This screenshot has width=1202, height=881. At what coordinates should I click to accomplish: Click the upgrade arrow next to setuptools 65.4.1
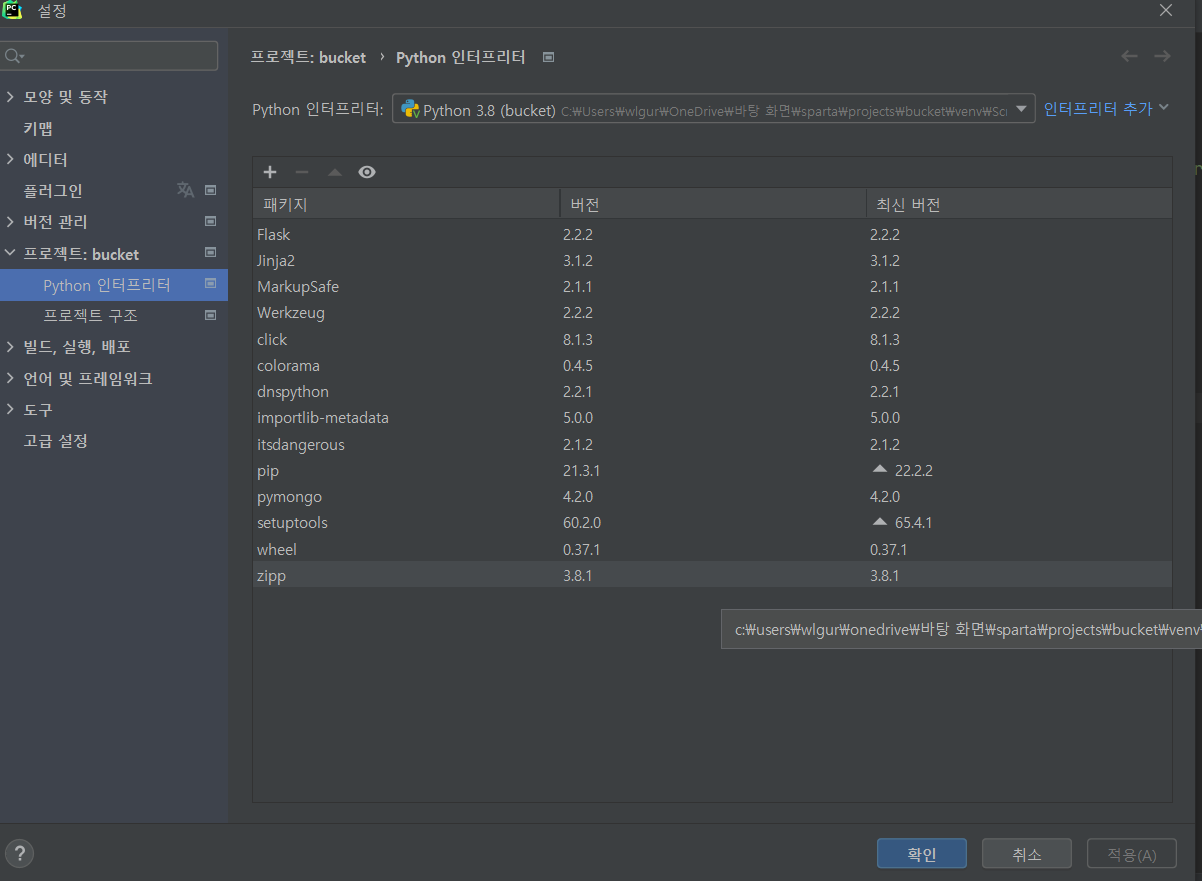click(x=880, y=522)
